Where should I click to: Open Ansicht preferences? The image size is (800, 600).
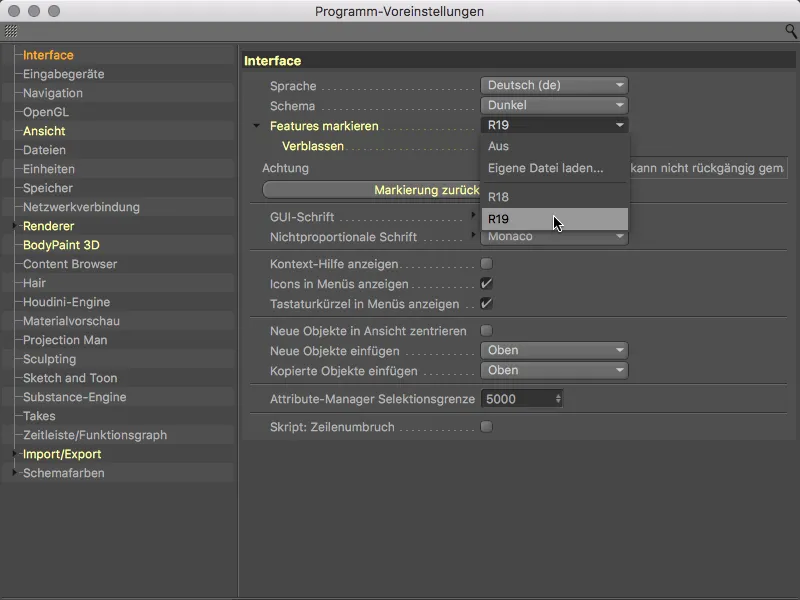[44, 131]
